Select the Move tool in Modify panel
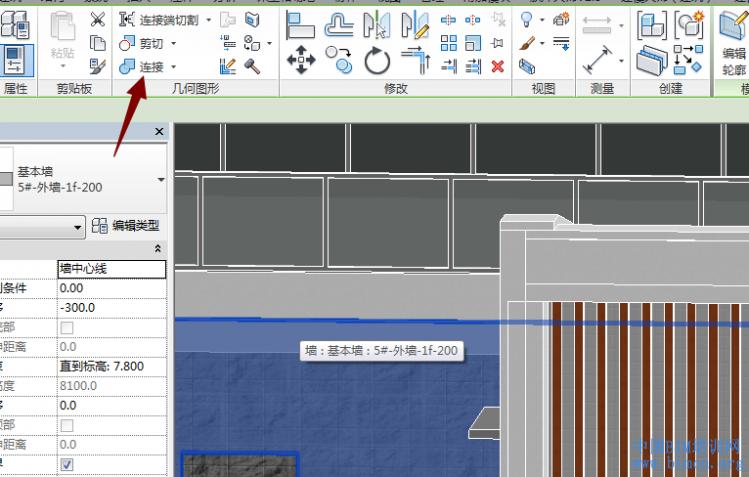The height and width of the screenshot is (477, 749). 301,60
